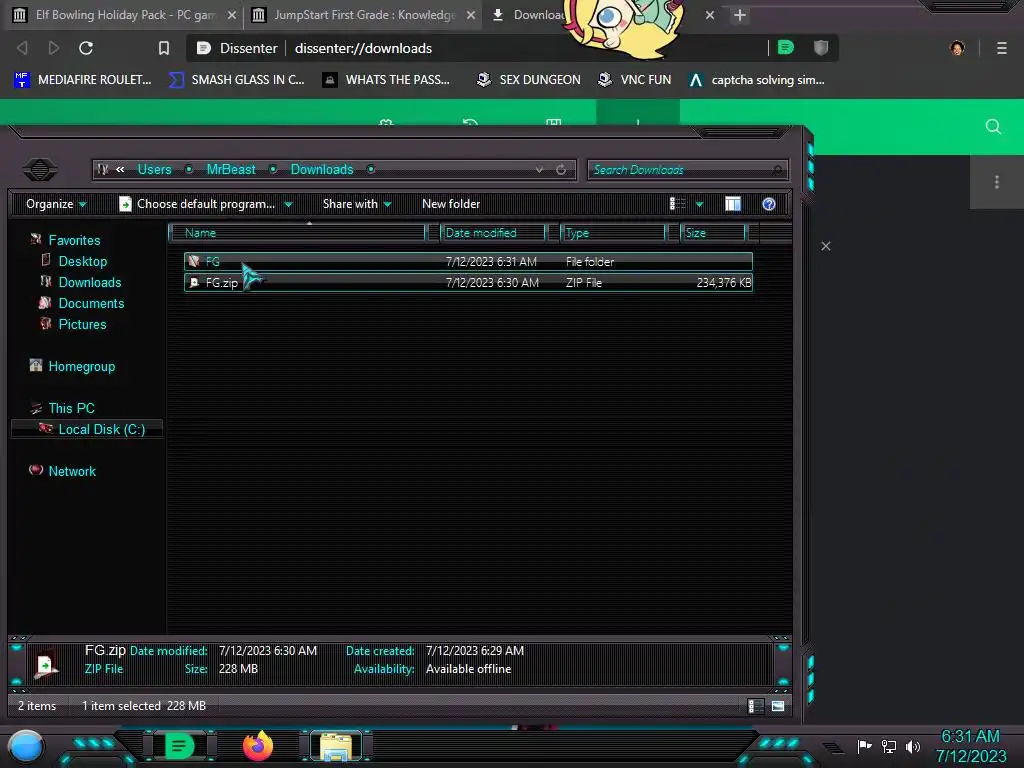
Task: Select the FG.zip file
Action: point(468,282)
